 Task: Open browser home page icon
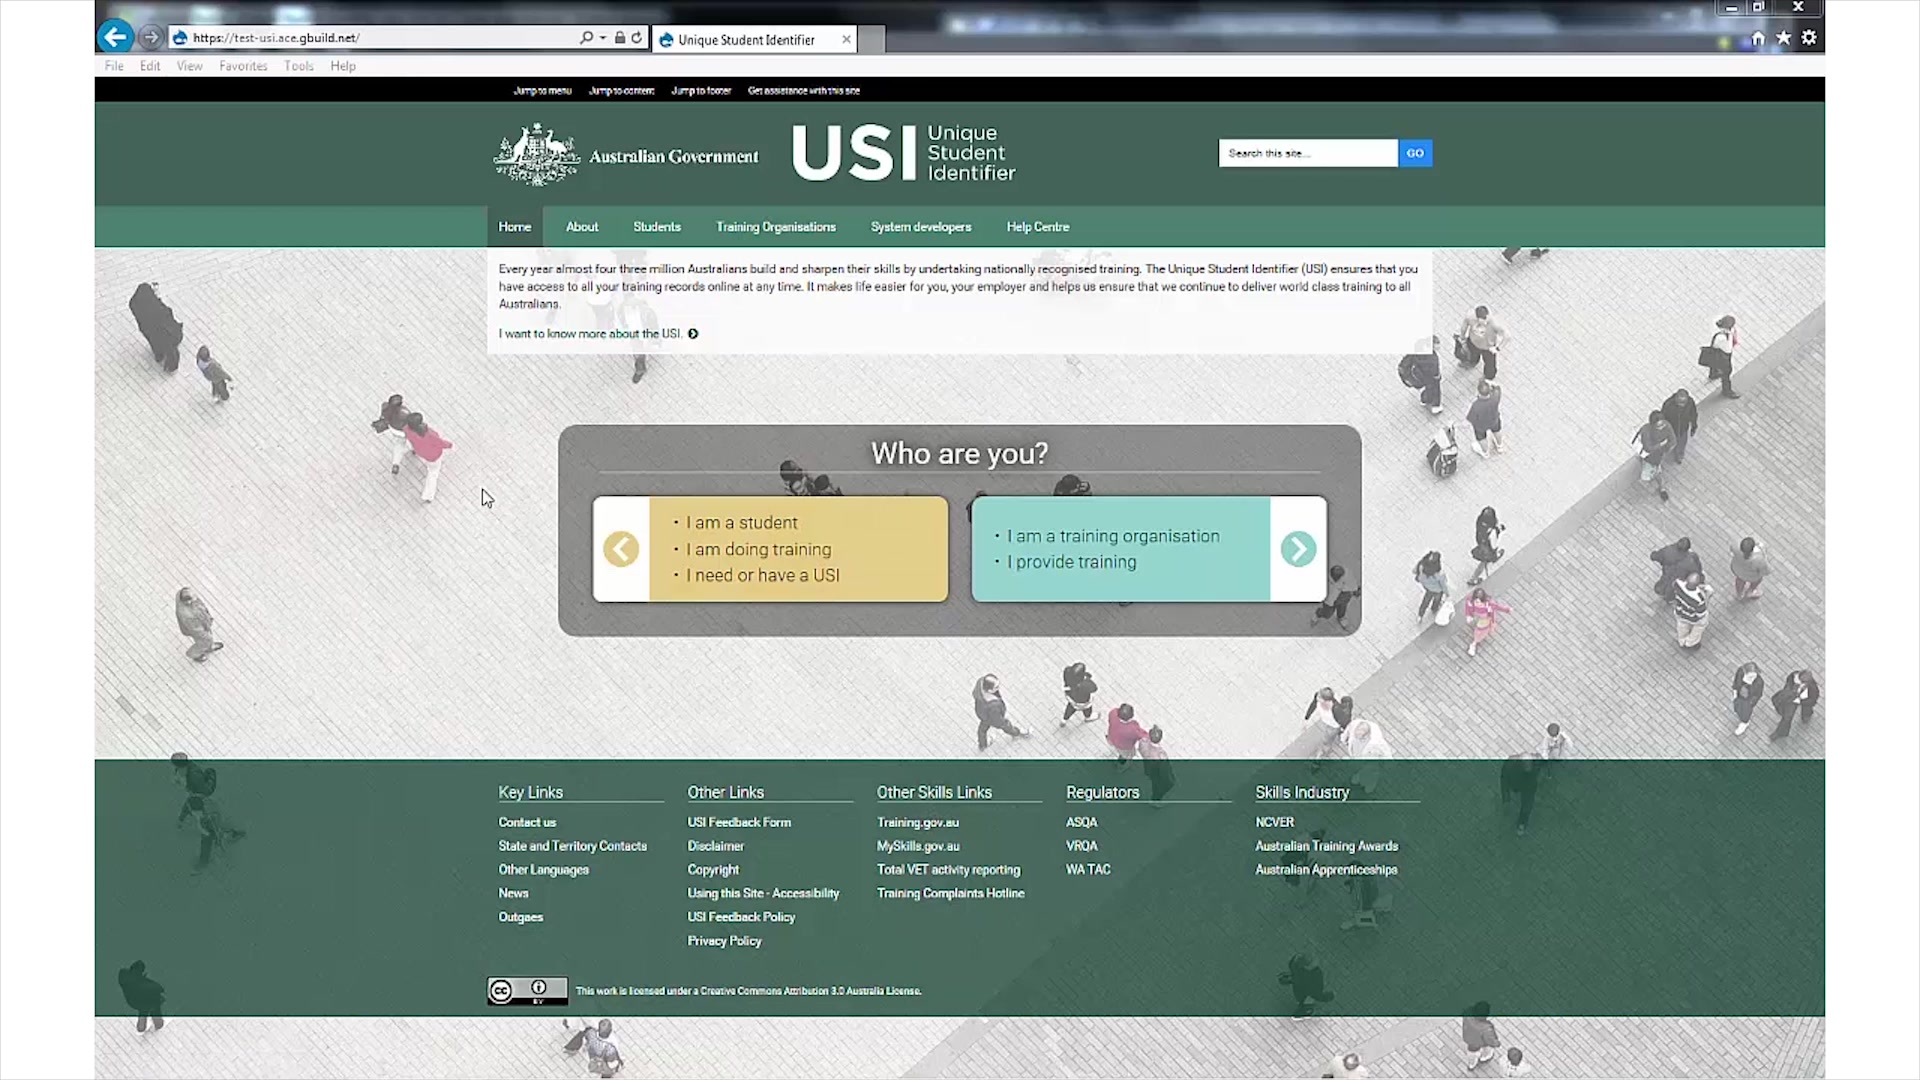1758,38
